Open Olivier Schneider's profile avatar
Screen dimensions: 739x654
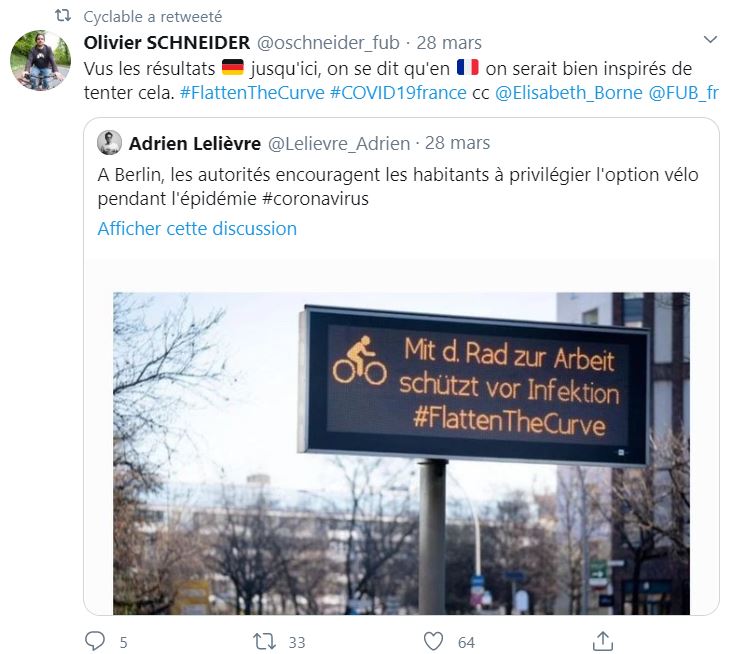(x=40, y=60)
